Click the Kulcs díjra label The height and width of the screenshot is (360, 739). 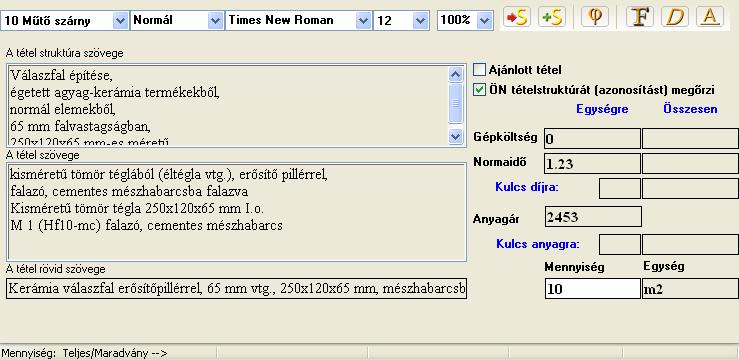(x=527, y=187)
